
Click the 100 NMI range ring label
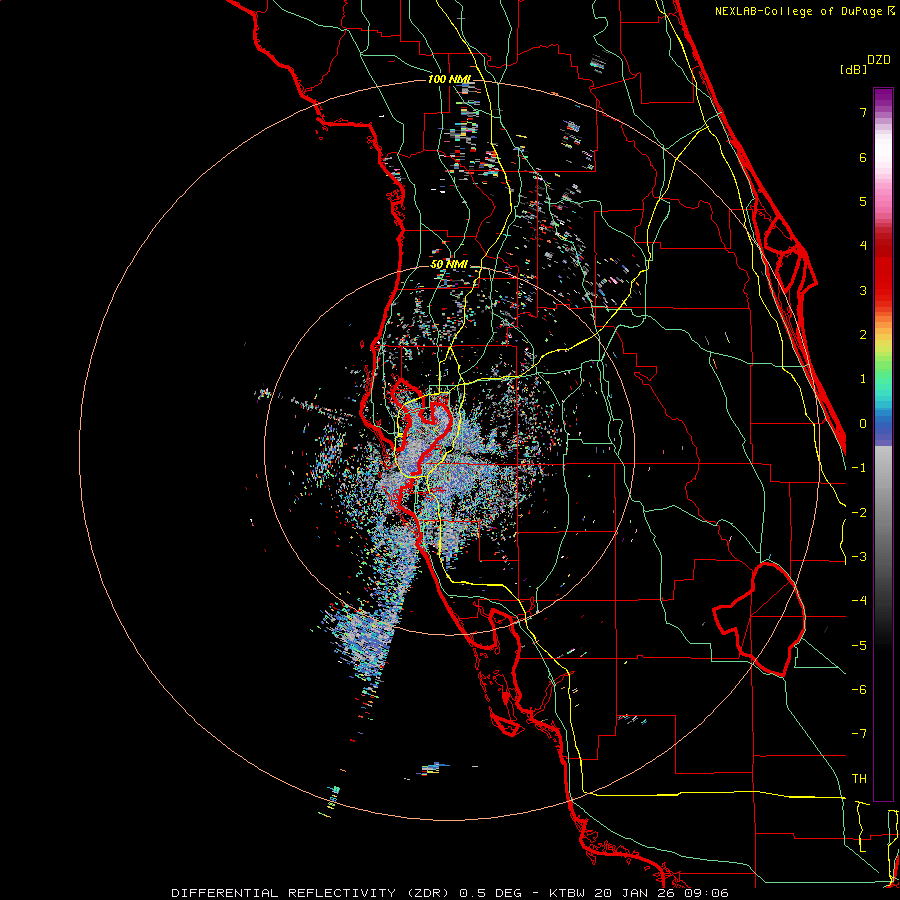(x=450, y=79)
